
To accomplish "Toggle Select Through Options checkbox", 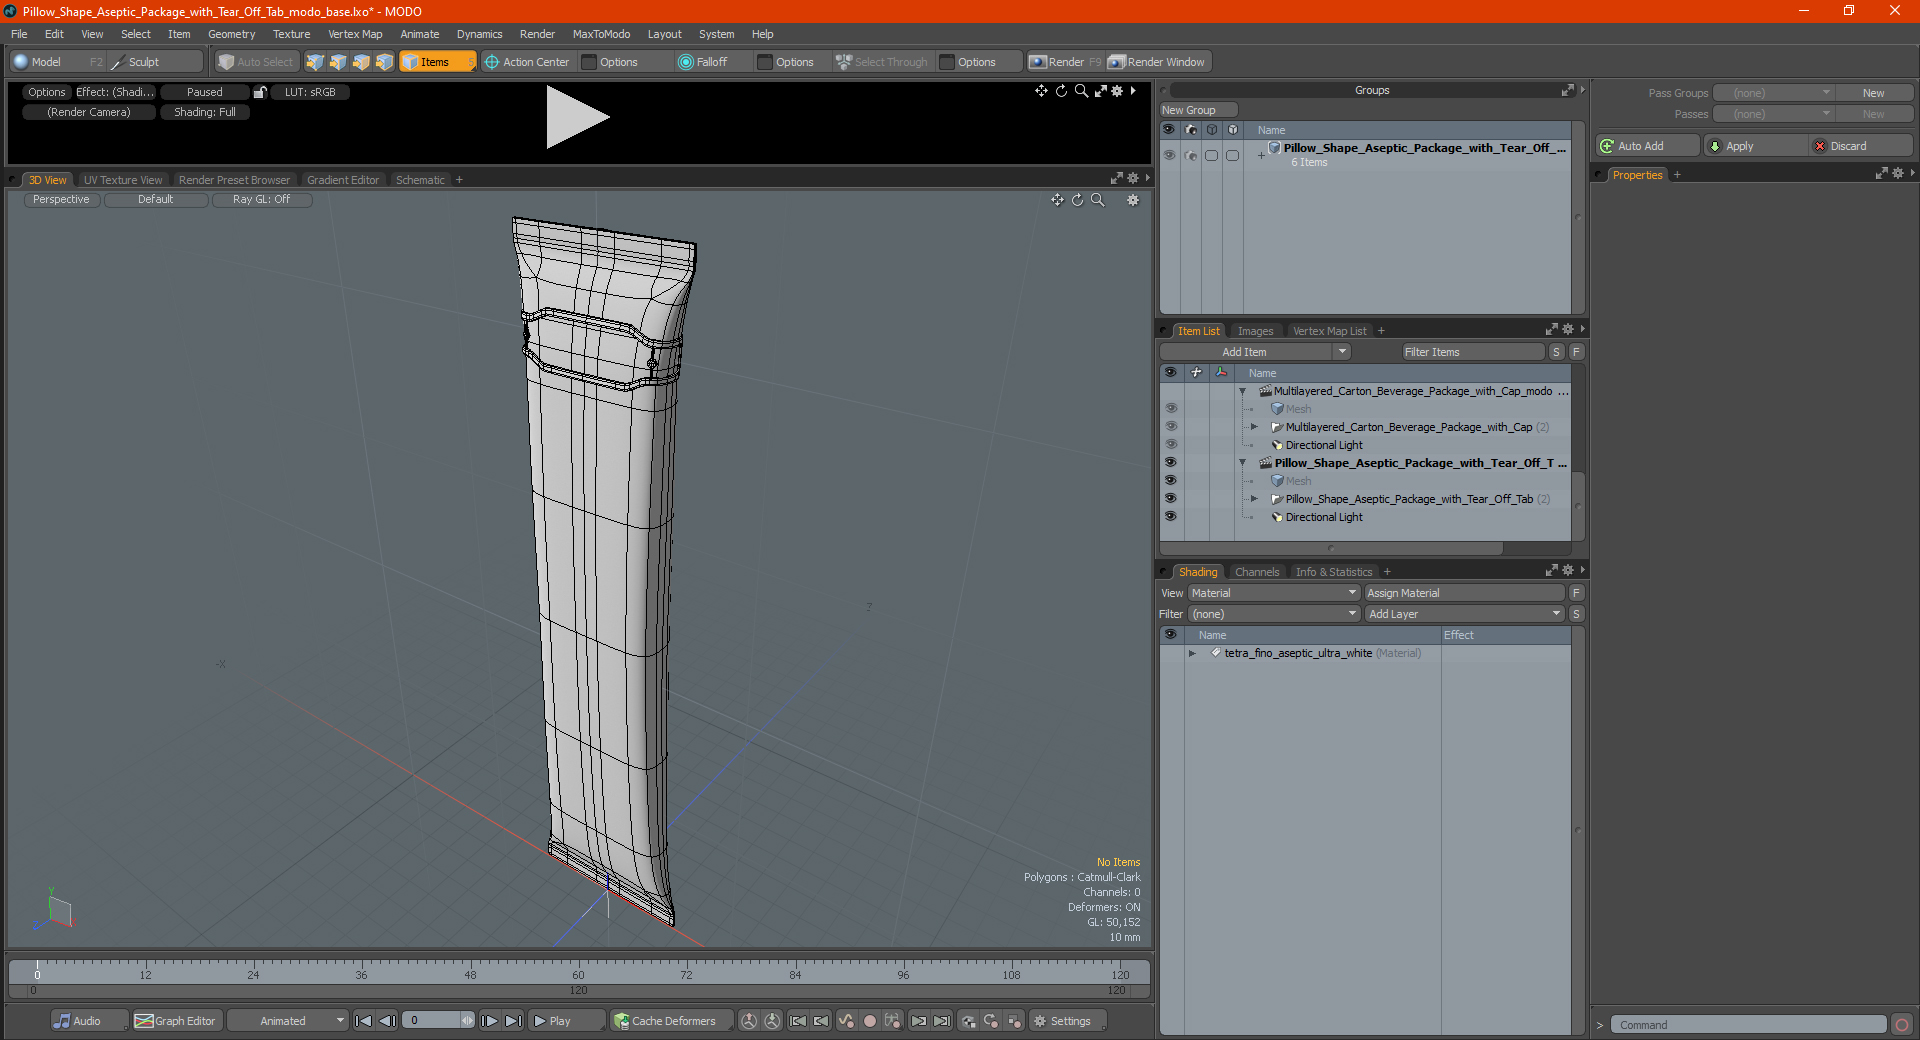I will pos(947,62).
